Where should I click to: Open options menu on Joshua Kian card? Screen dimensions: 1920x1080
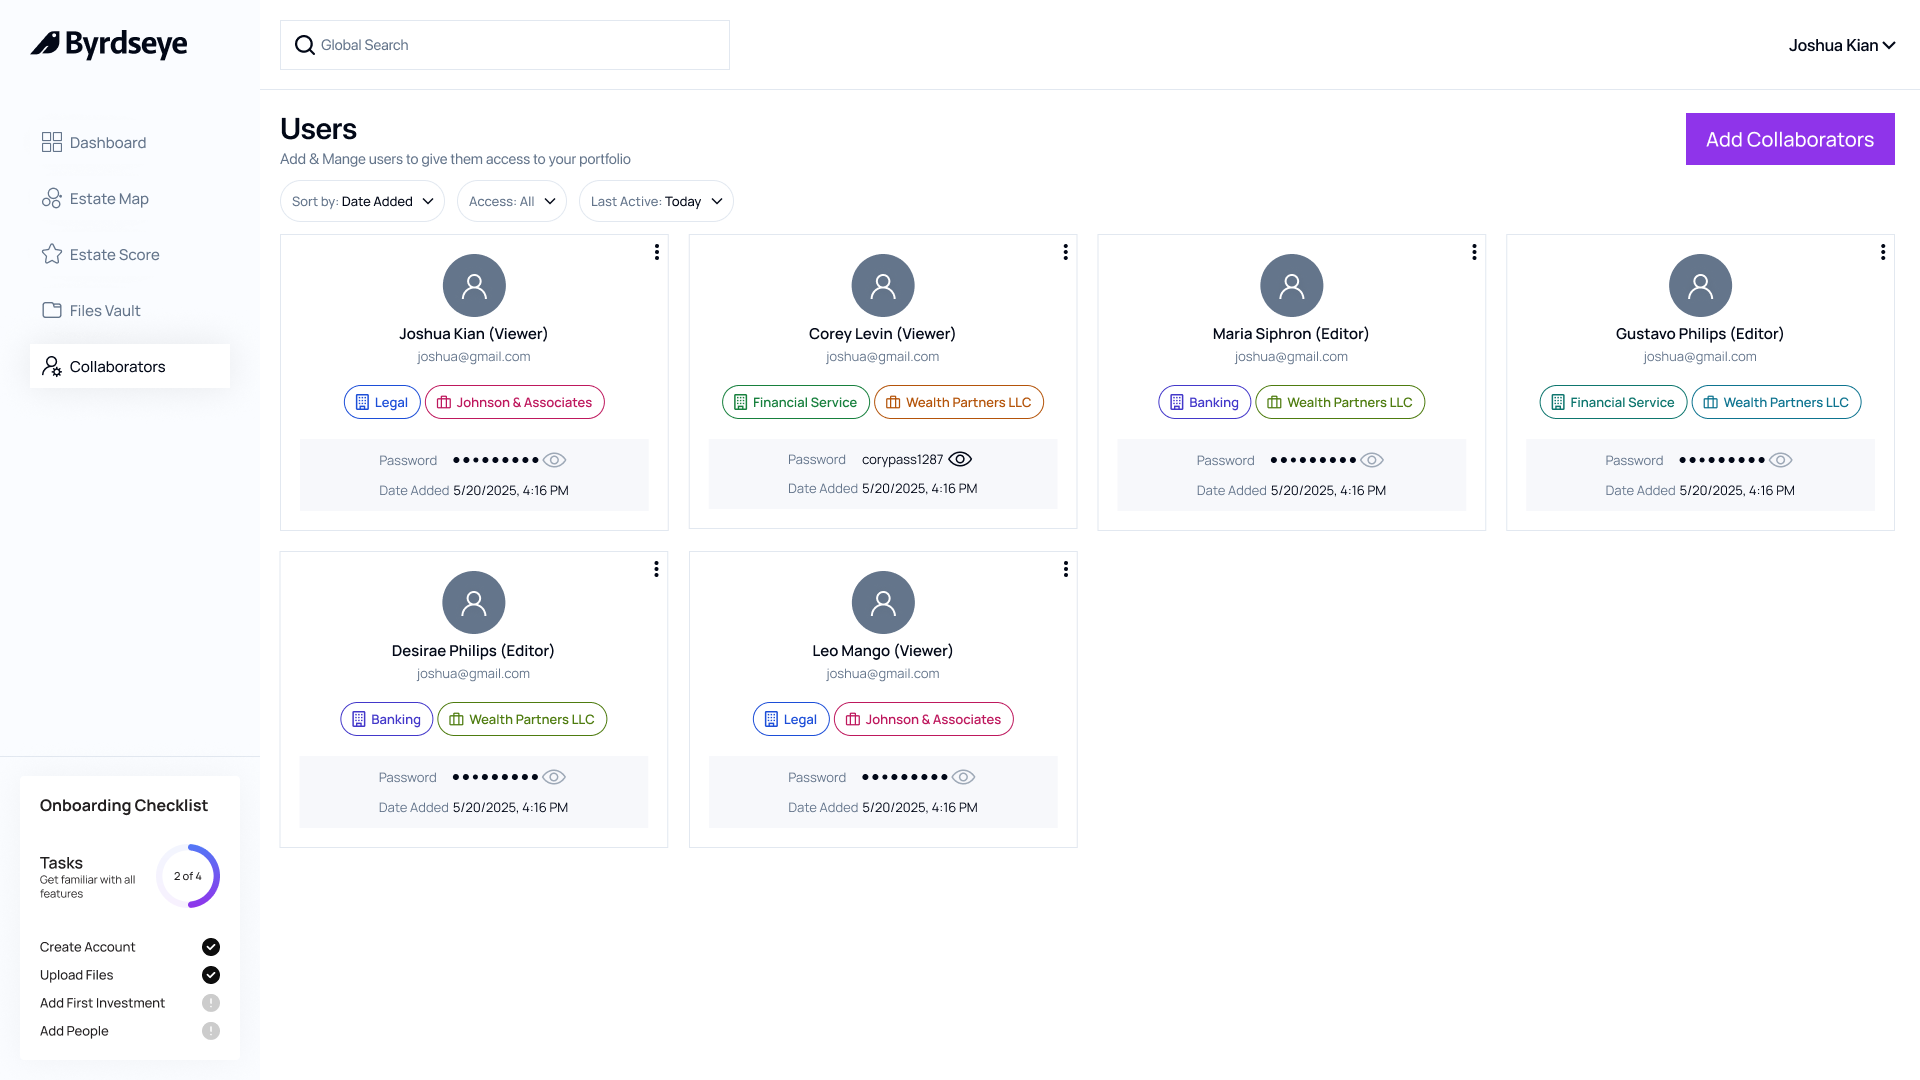click(x=657, y=252)
